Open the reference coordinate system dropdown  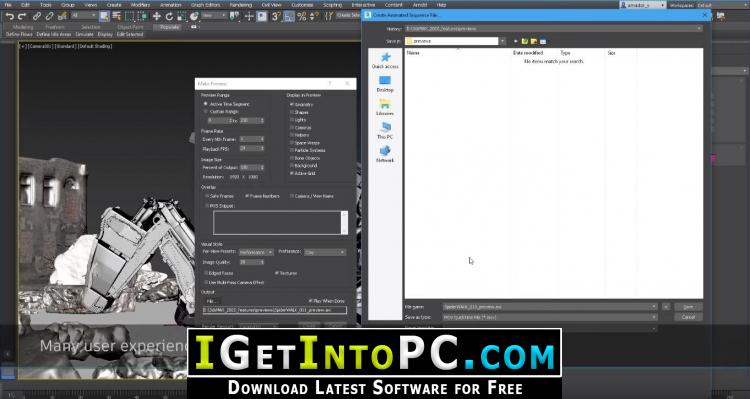point(213,16)
